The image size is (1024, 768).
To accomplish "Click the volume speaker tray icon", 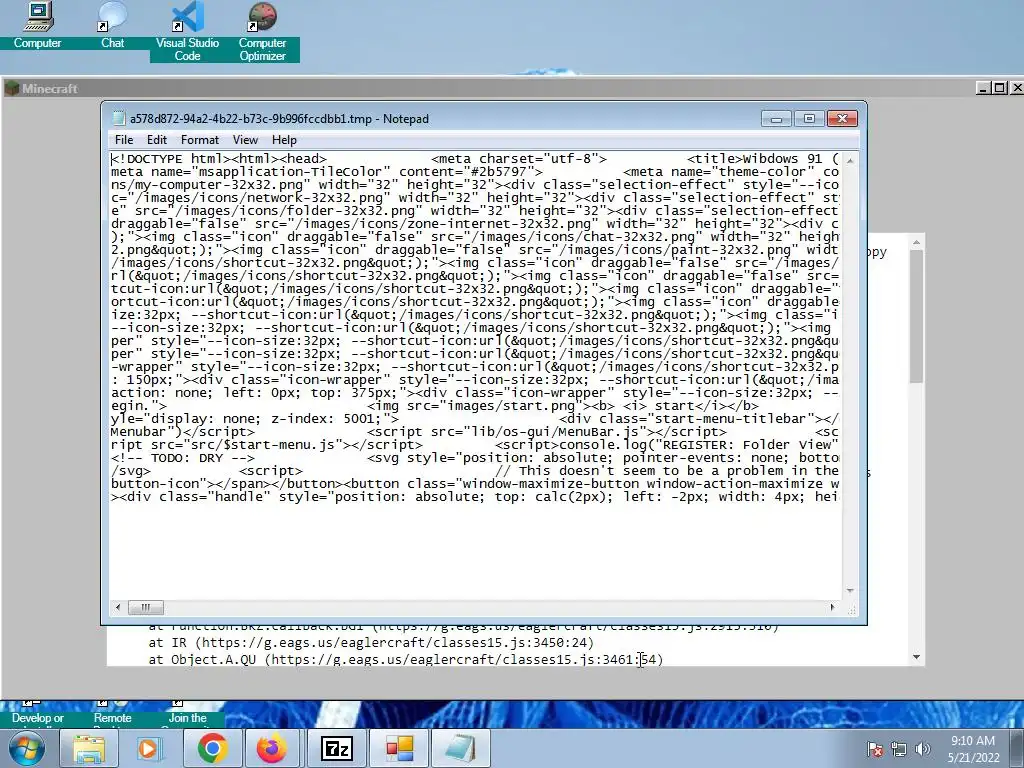I will tap(922, 749).
